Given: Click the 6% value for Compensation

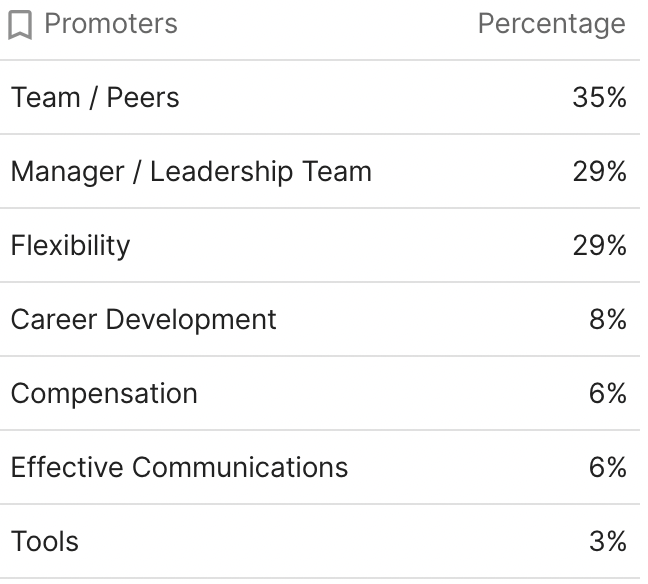Looking at the screenshot, I should [607, 393].
